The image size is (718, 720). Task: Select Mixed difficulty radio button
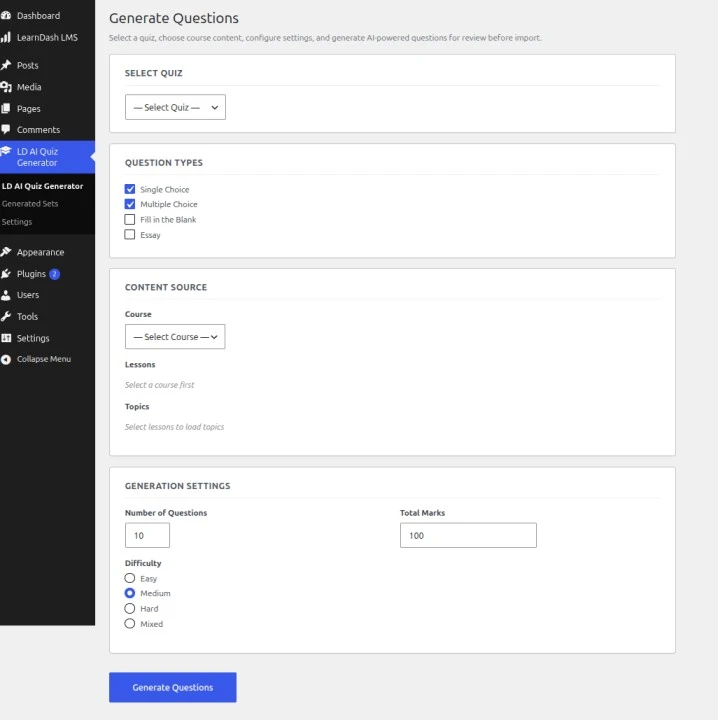coord(130,624)
